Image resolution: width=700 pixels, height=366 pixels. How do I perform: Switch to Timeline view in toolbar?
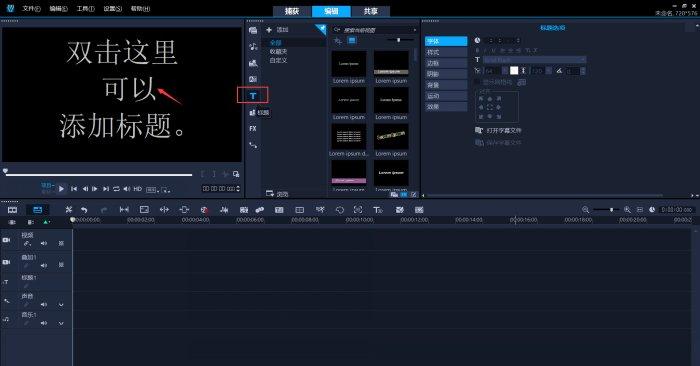tap(38, 210)
